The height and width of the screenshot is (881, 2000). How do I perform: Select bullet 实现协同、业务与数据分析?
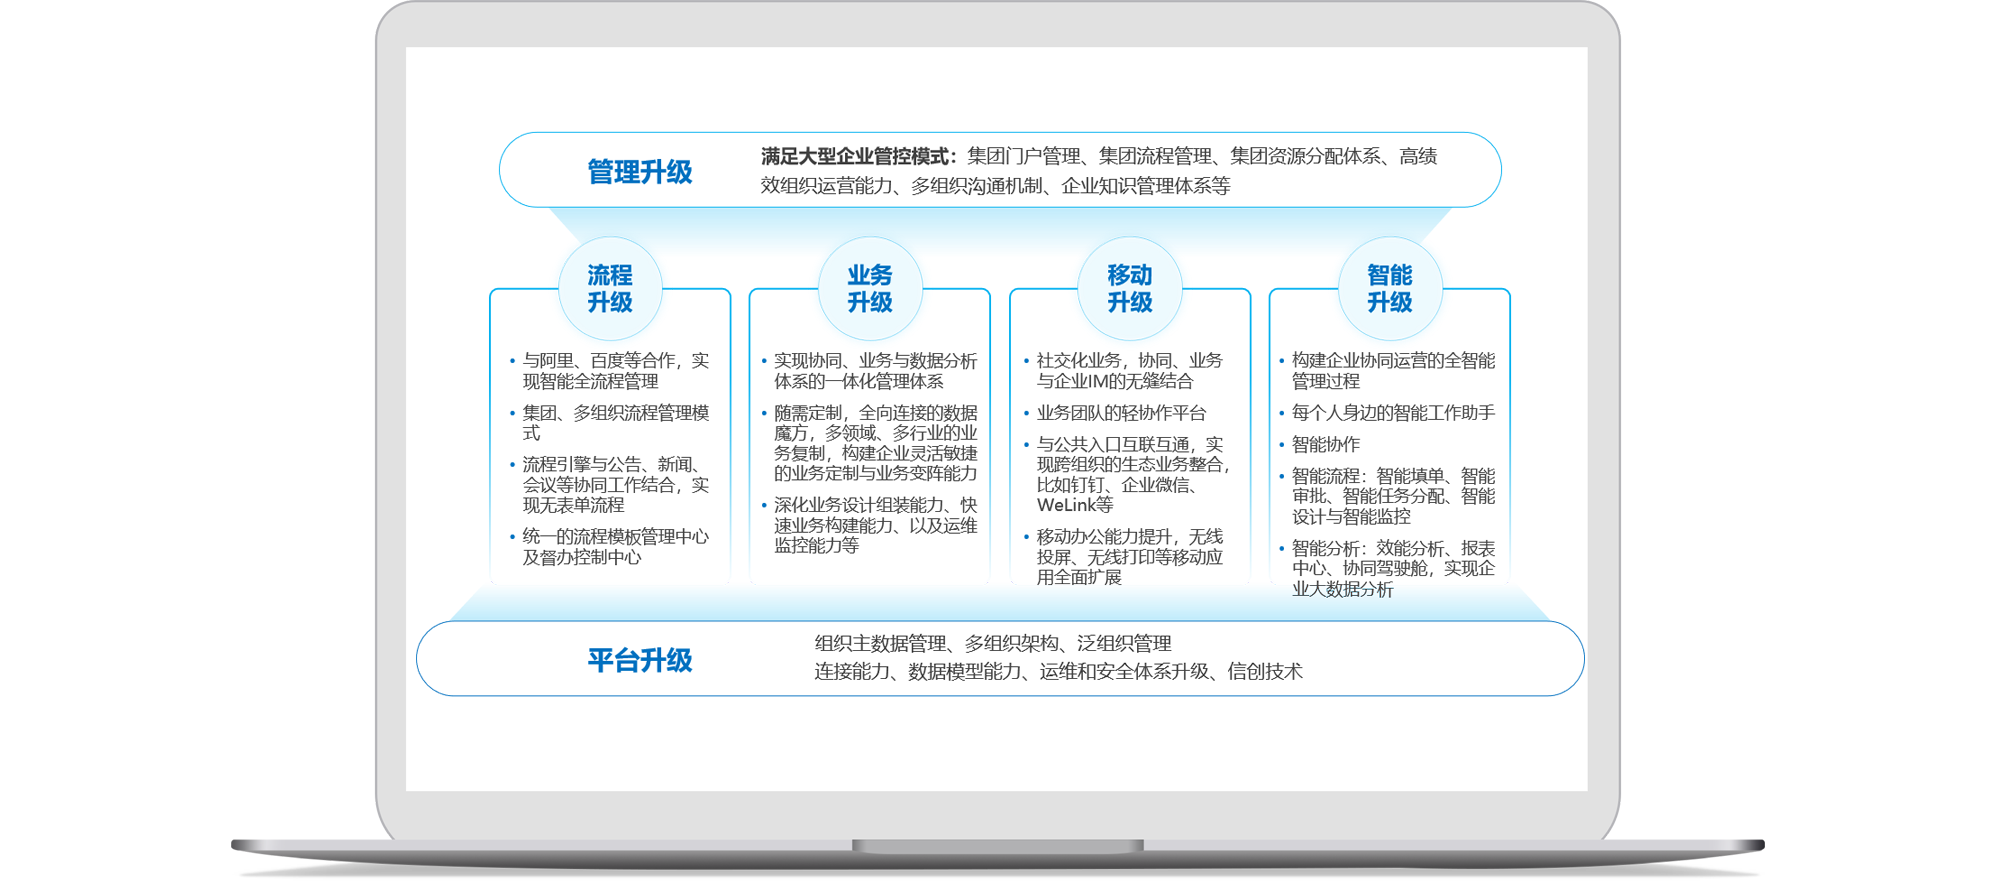[875, 371]
